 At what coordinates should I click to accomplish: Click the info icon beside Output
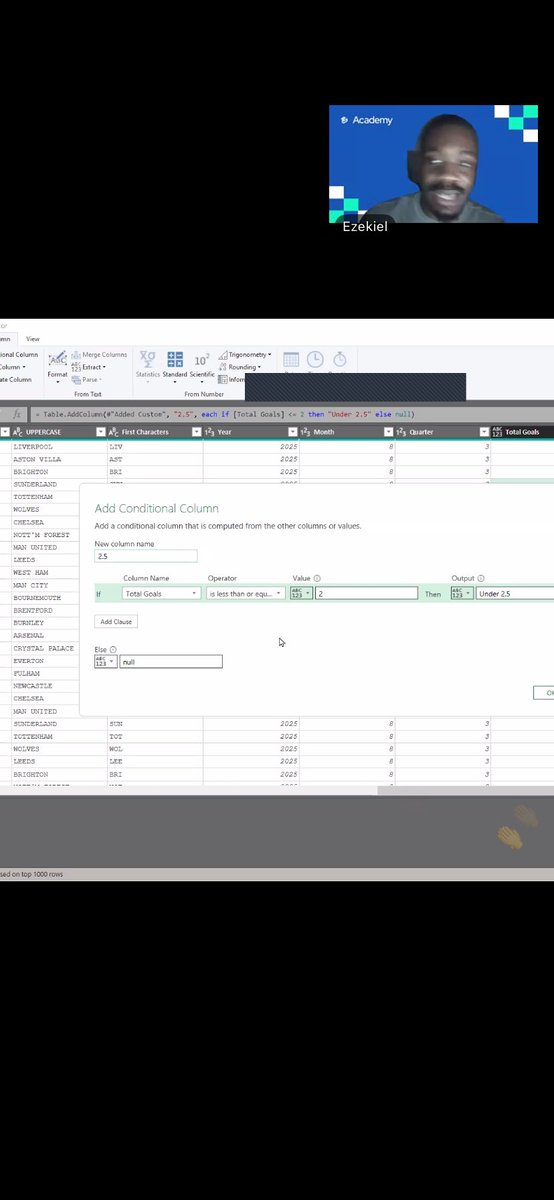pos(481,578)
